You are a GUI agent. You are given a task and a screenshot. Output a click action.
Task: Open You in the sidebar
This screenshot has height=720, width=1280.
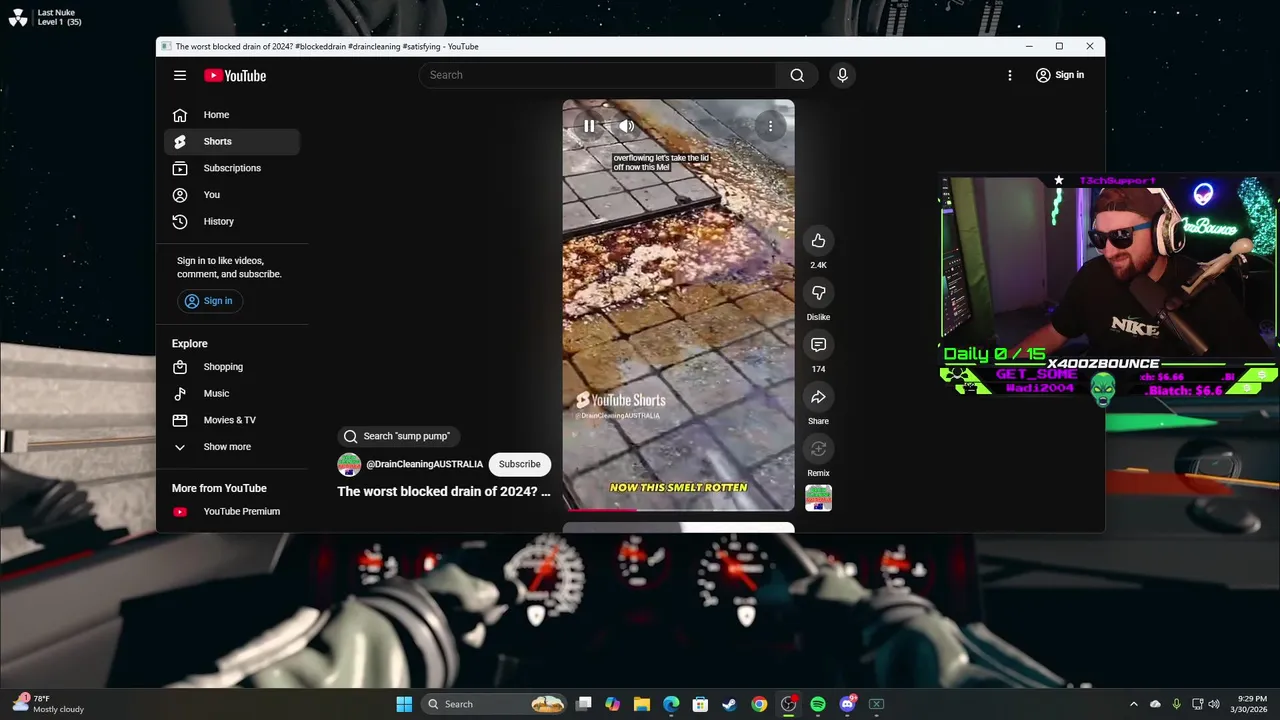click(x=232, y=195)
